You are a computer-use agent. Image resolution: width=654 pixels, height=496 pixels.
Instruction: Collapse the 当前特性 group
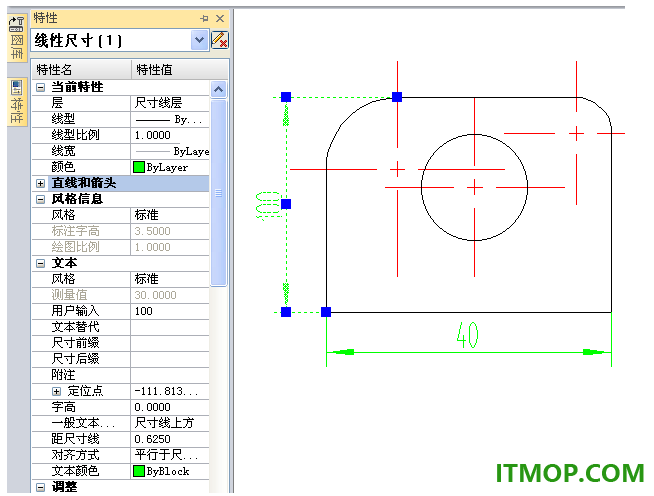tap(40, 88)
